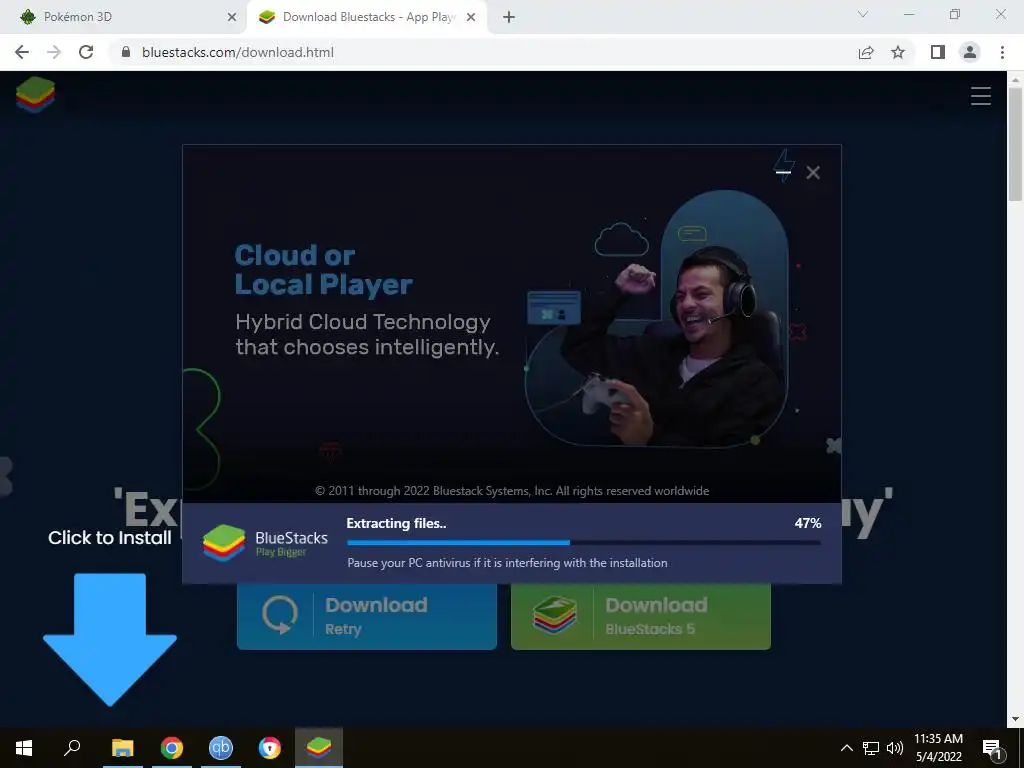Bookmark this page with the star
This screenshot has height=768, width=1024.
click(x=898, y=52)
